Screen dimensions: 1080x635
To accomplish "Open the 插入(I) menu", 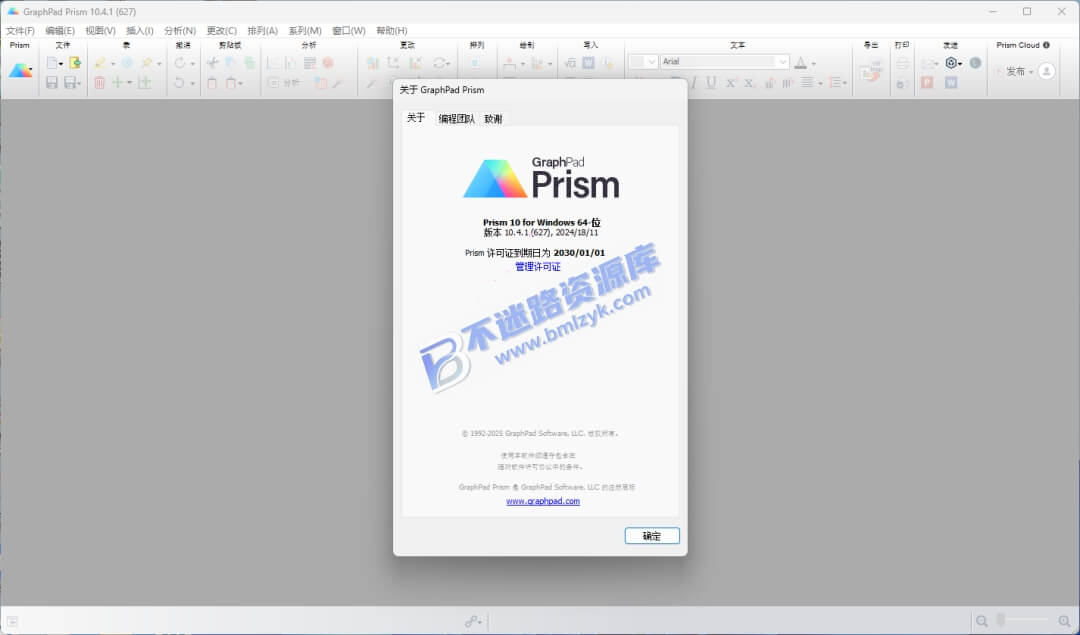I will pyautogui.click(x=140, y=30).
